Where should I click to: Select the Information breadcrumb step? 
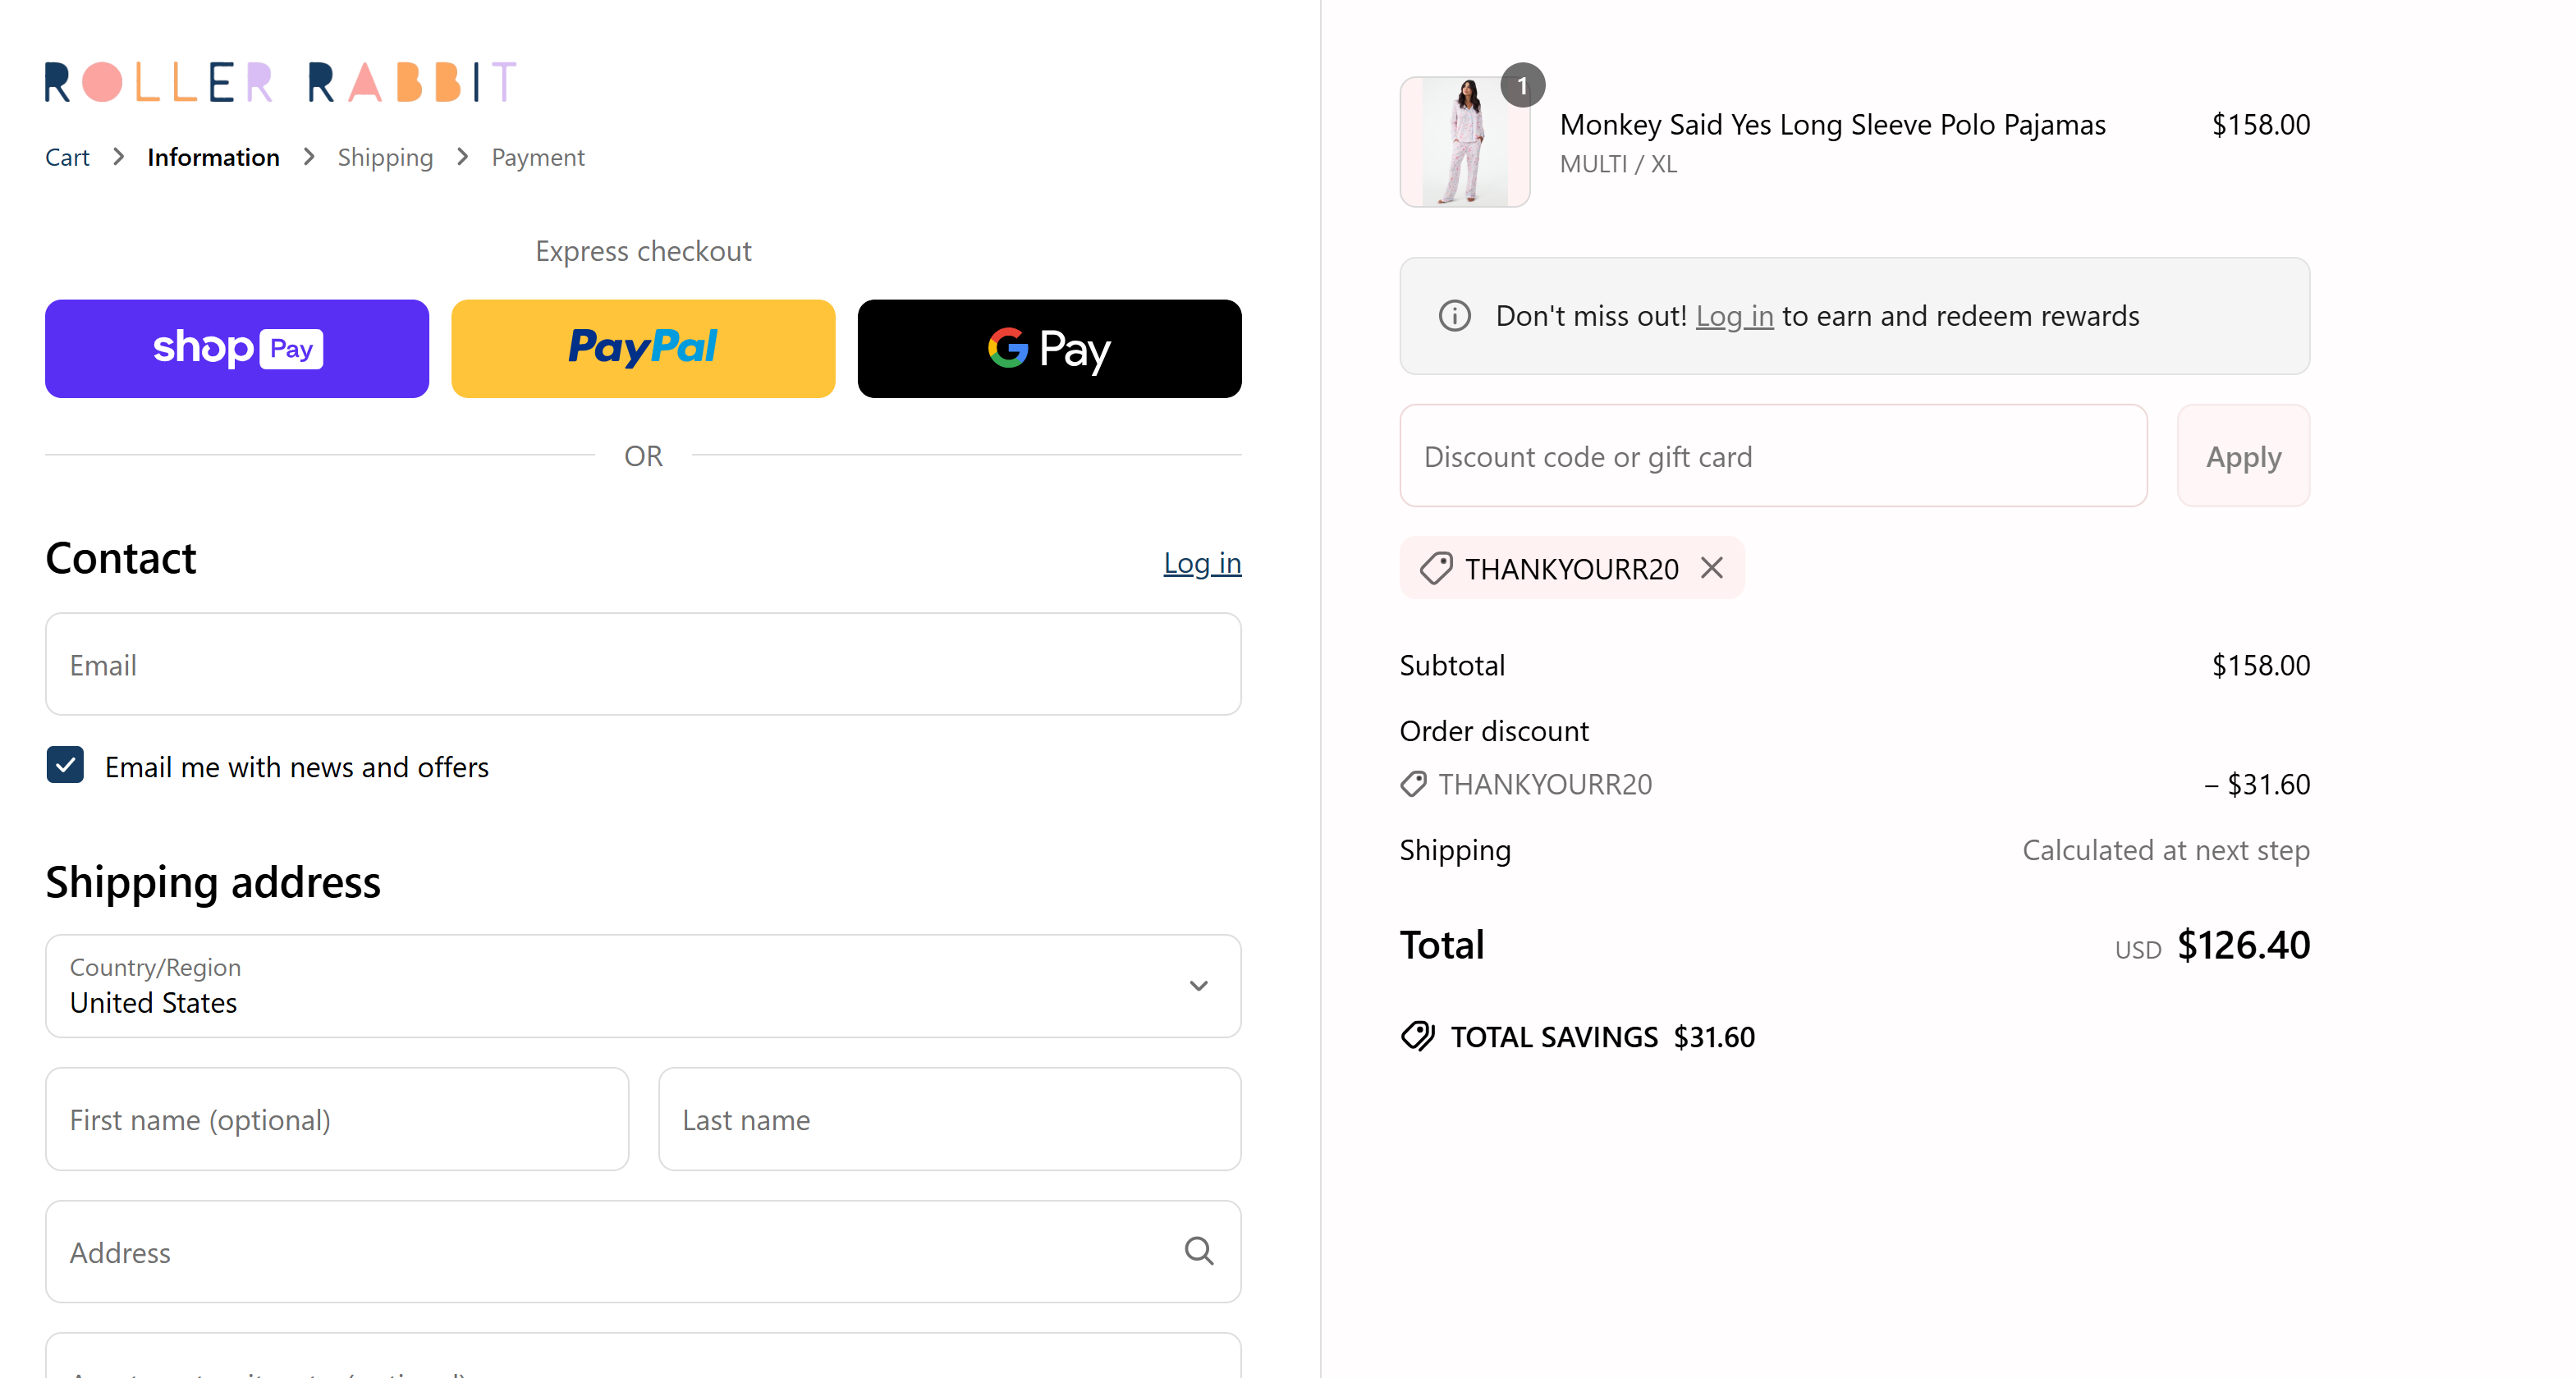pyautogui.click(x=213, y=157)
